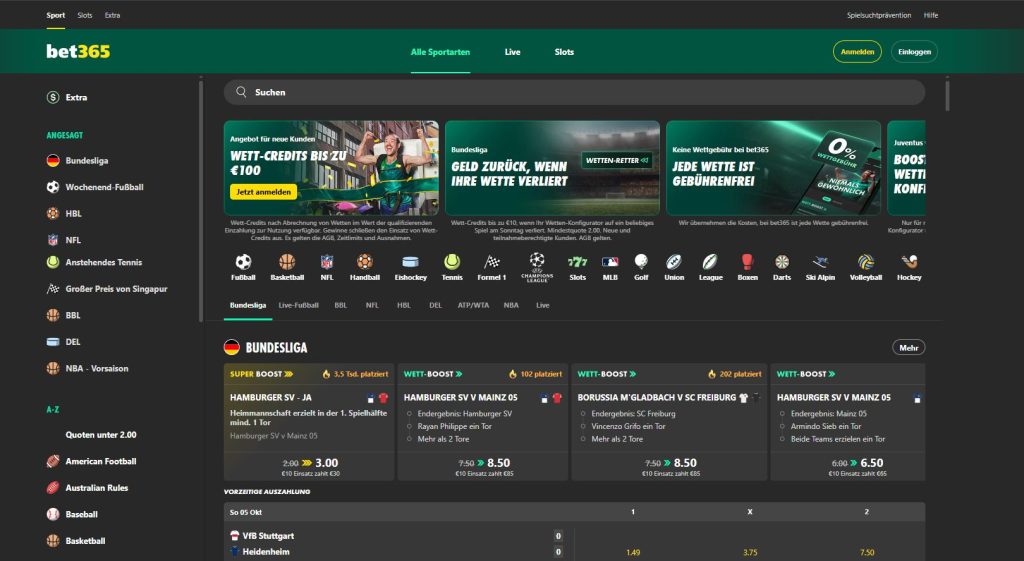1024x561 pixels.
Task: Pick the 7.50 Heidenheim away odds
Action: (867, 553)
